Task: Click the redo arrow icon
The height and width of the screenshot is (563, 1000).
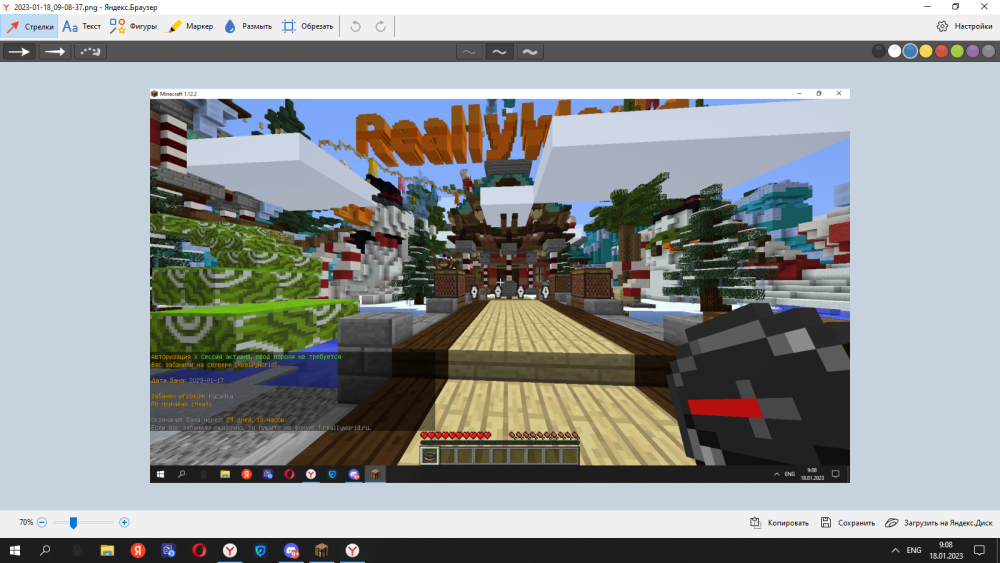Action: coord(380,26)
